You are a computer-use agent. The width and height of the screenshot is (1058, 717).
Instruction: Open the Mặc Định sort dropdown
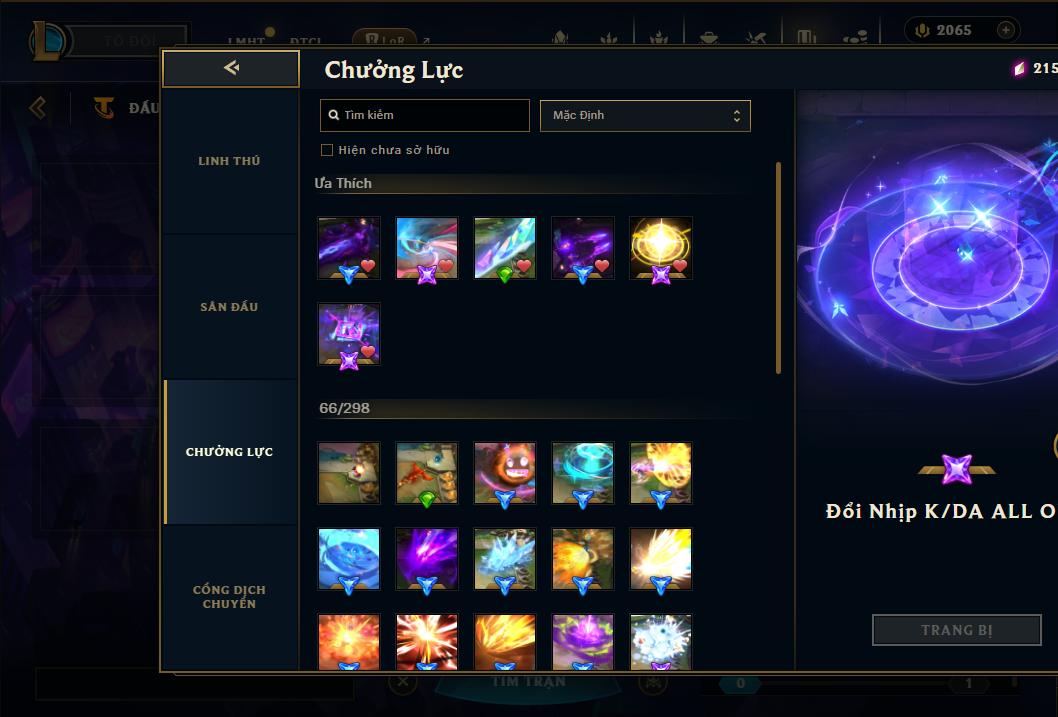645,115
